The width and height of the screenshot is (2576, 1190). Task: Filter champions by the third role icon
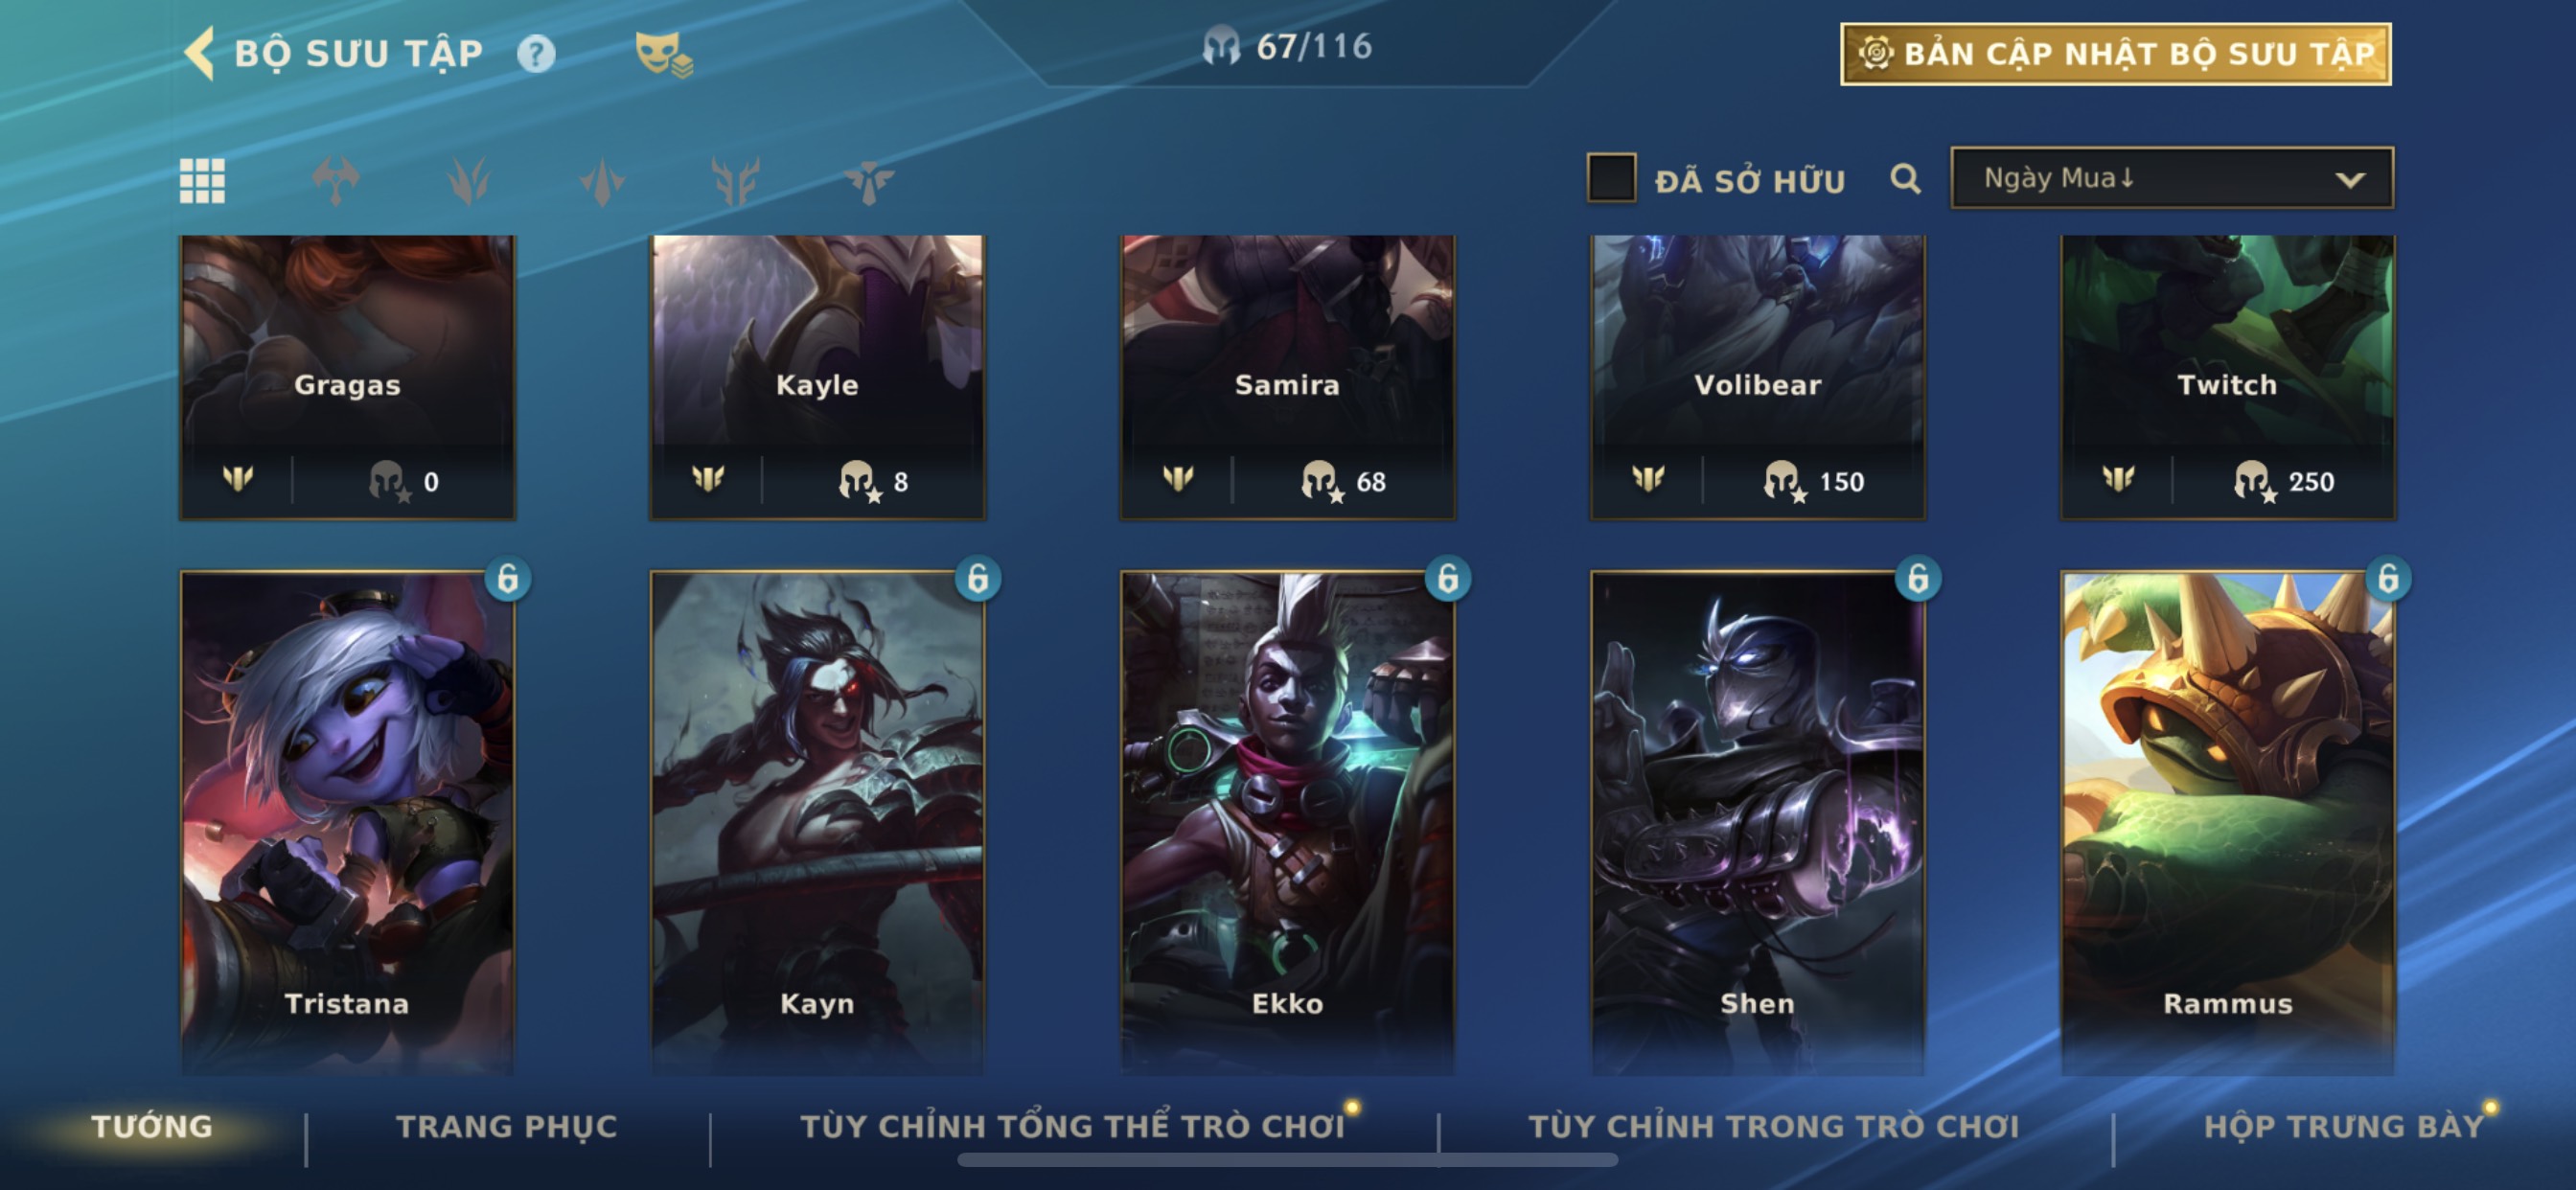click(x=602, y=181)
